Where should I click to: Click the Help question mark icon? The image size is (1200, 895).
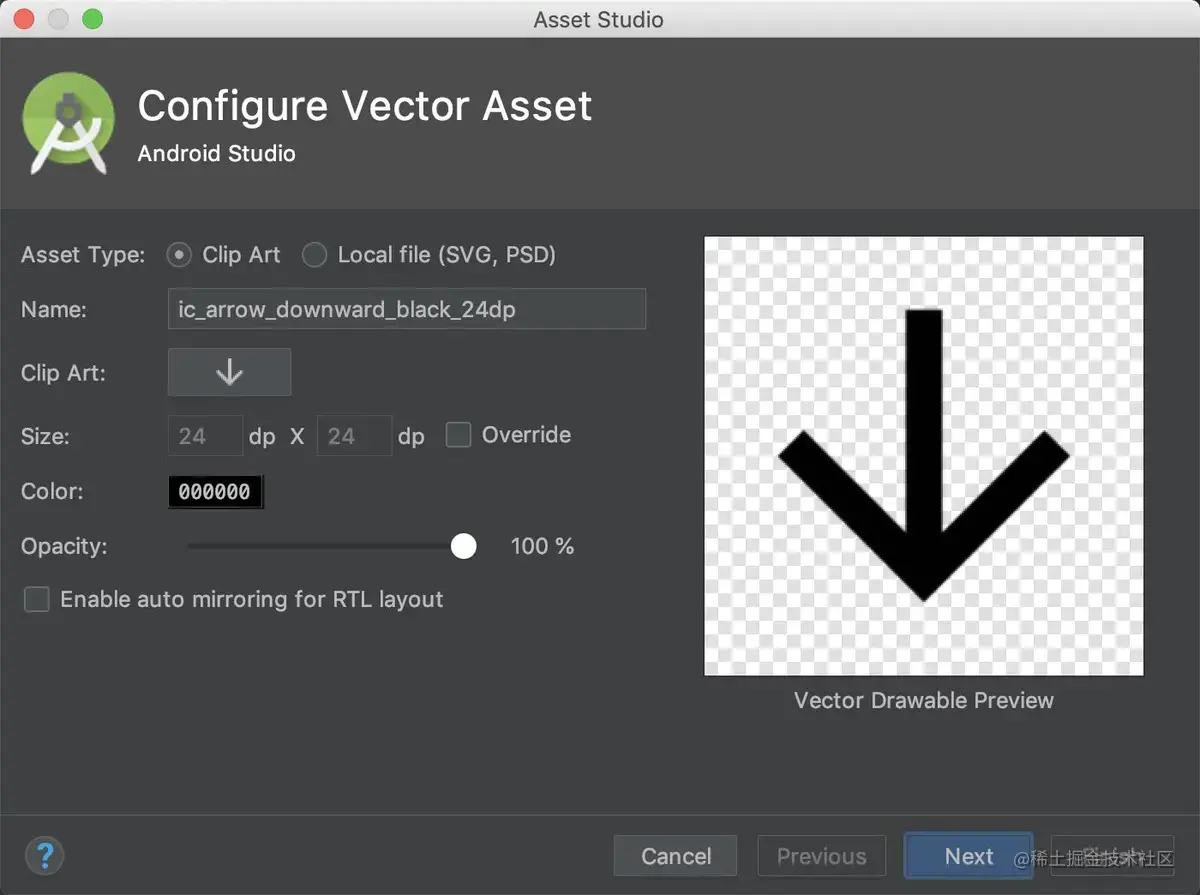click(x=44, y=855)
